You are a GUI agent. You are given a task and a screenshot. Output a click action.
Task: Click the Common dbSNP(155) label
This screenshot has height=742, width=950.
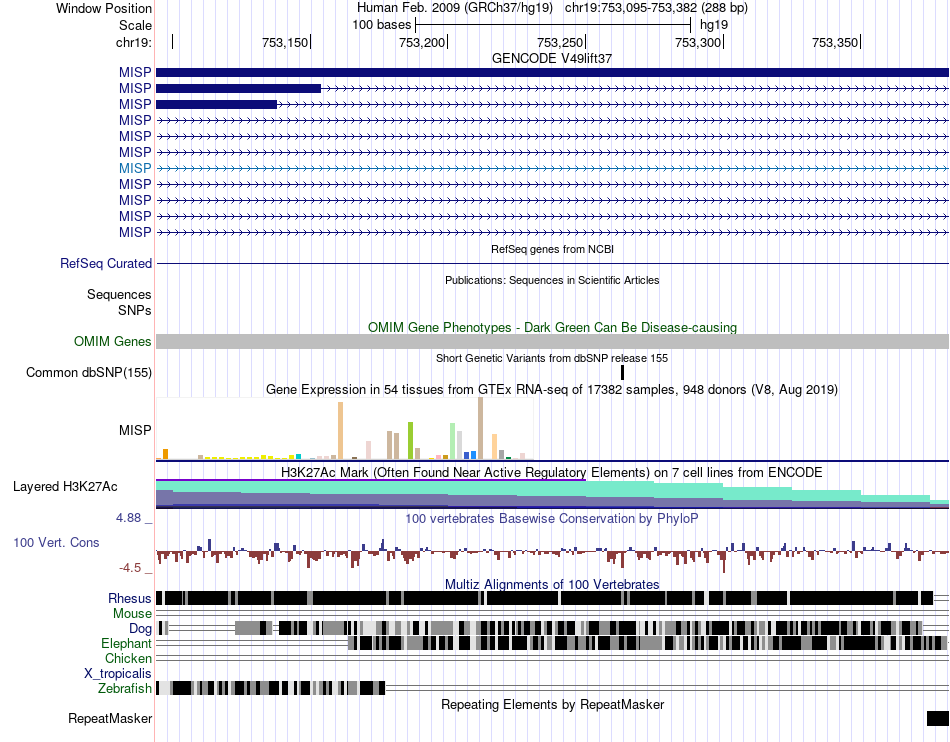pyautogui.click(x=89, y=373)
